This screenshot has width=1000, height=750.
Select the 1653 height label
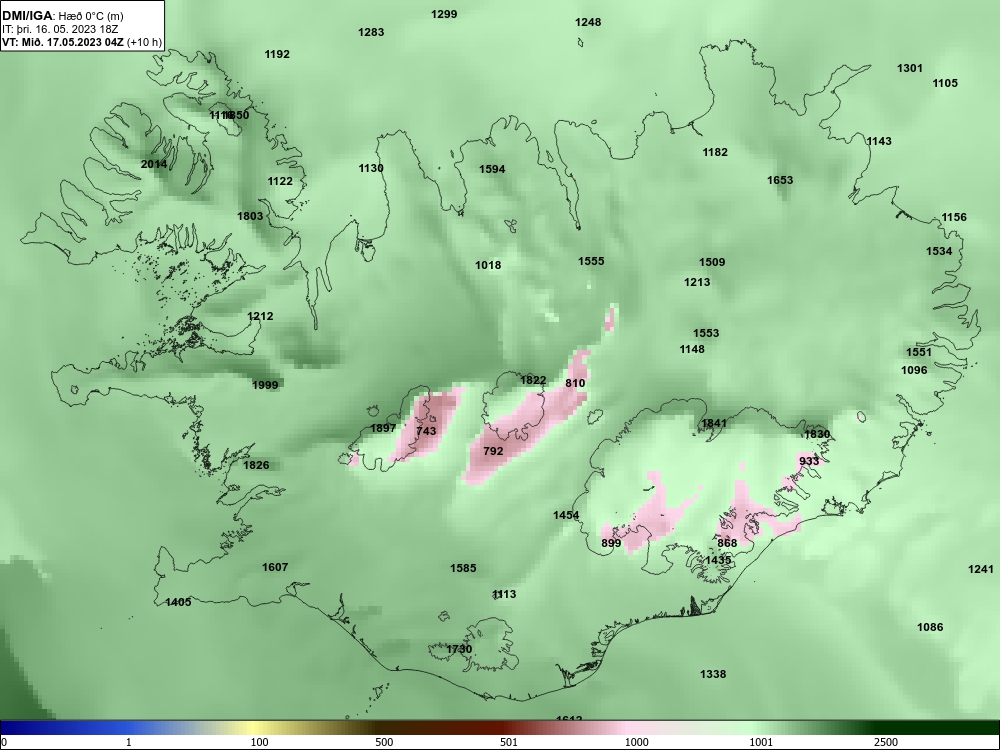pos(780,180)
